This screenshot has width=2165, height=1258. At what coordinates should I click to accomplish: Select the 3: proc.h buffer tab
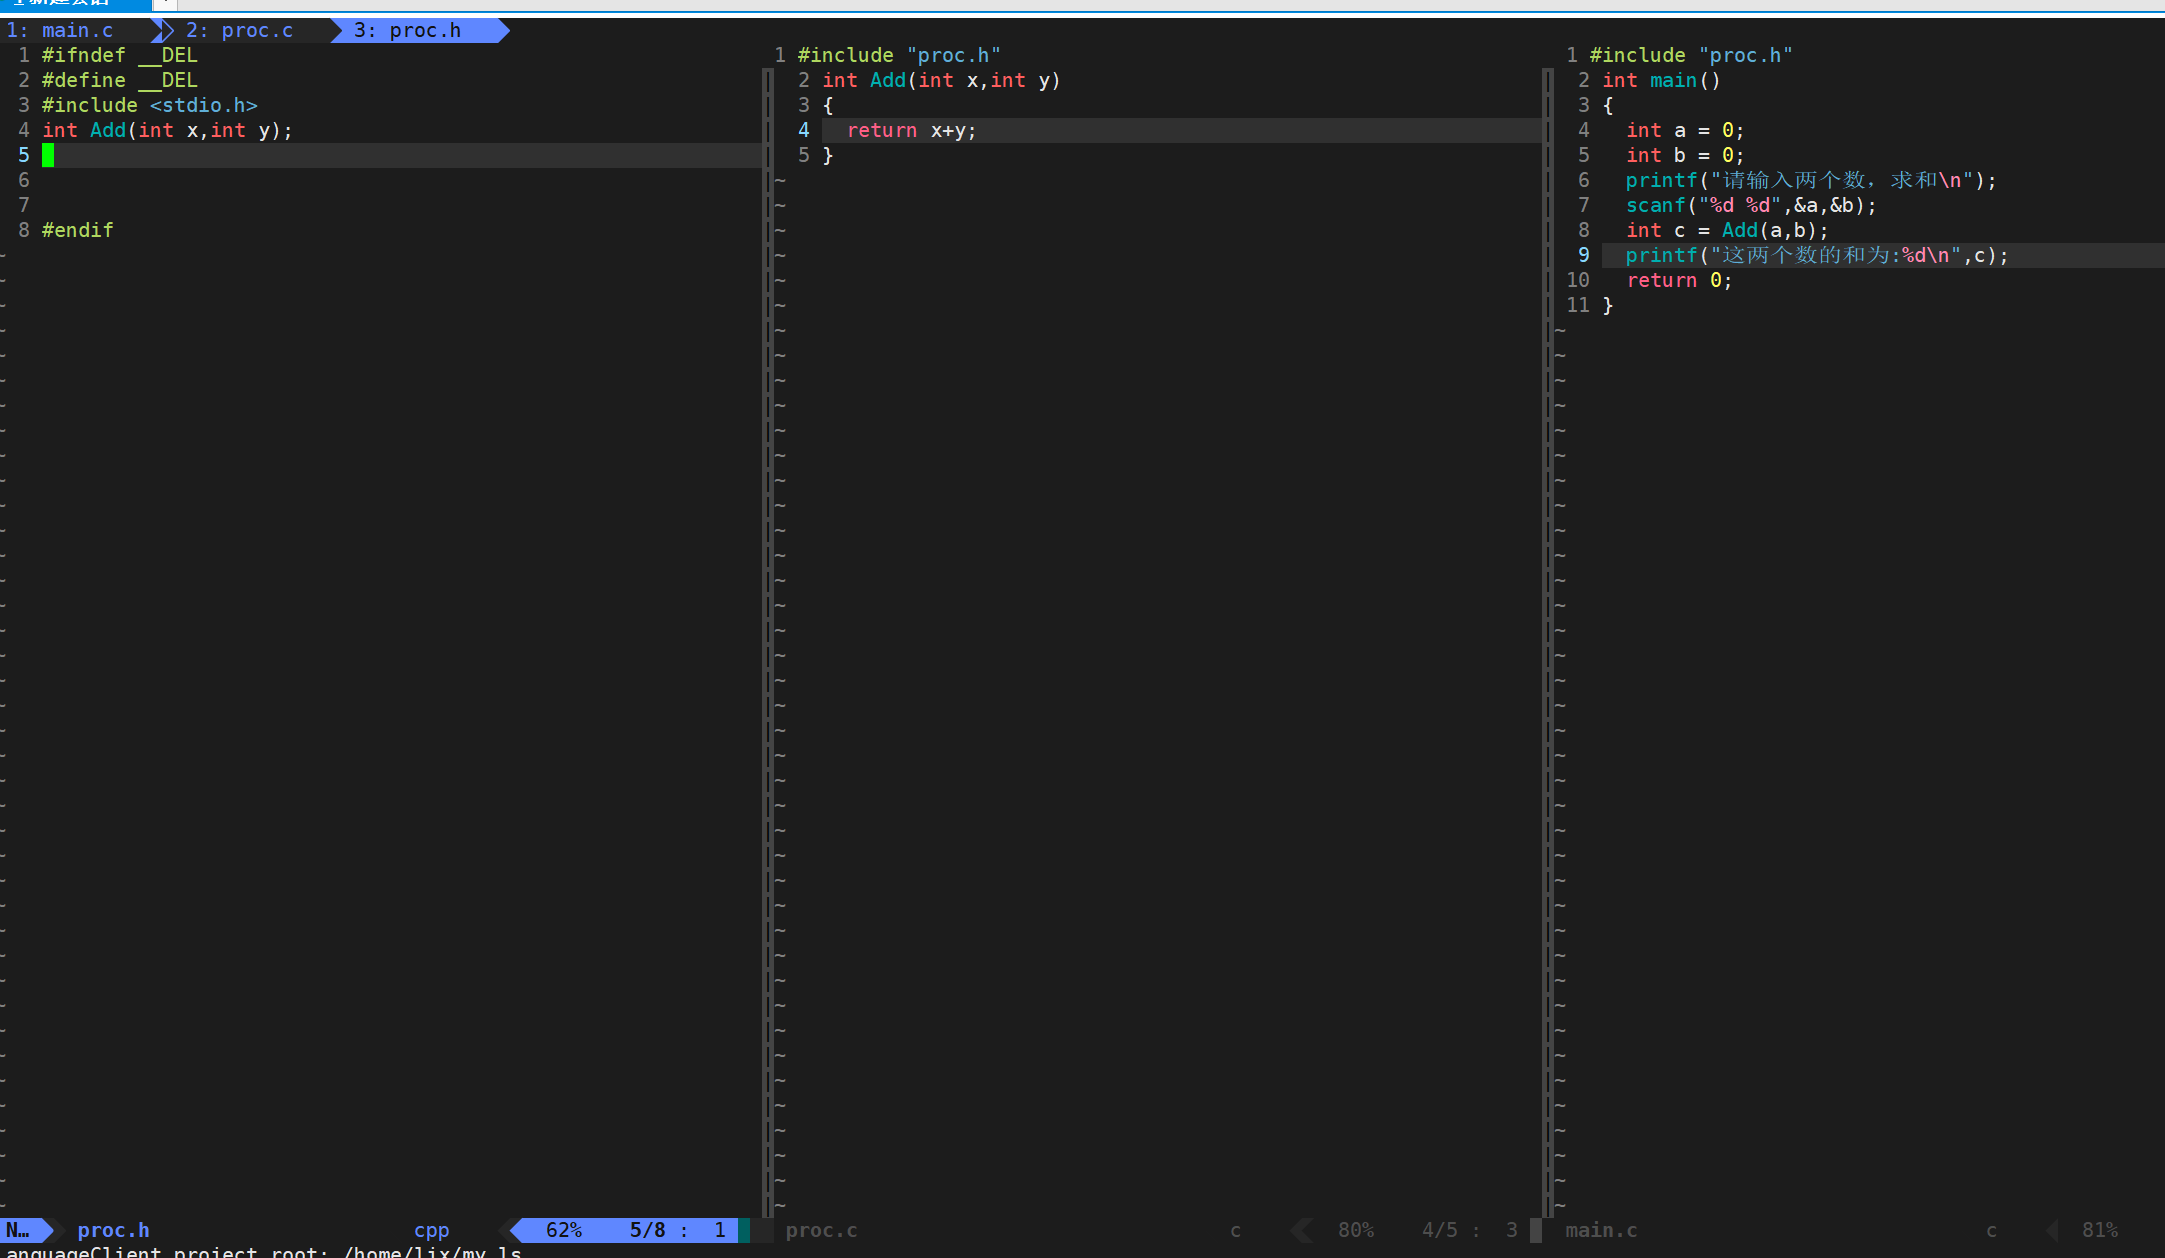(x=408, y=31)
